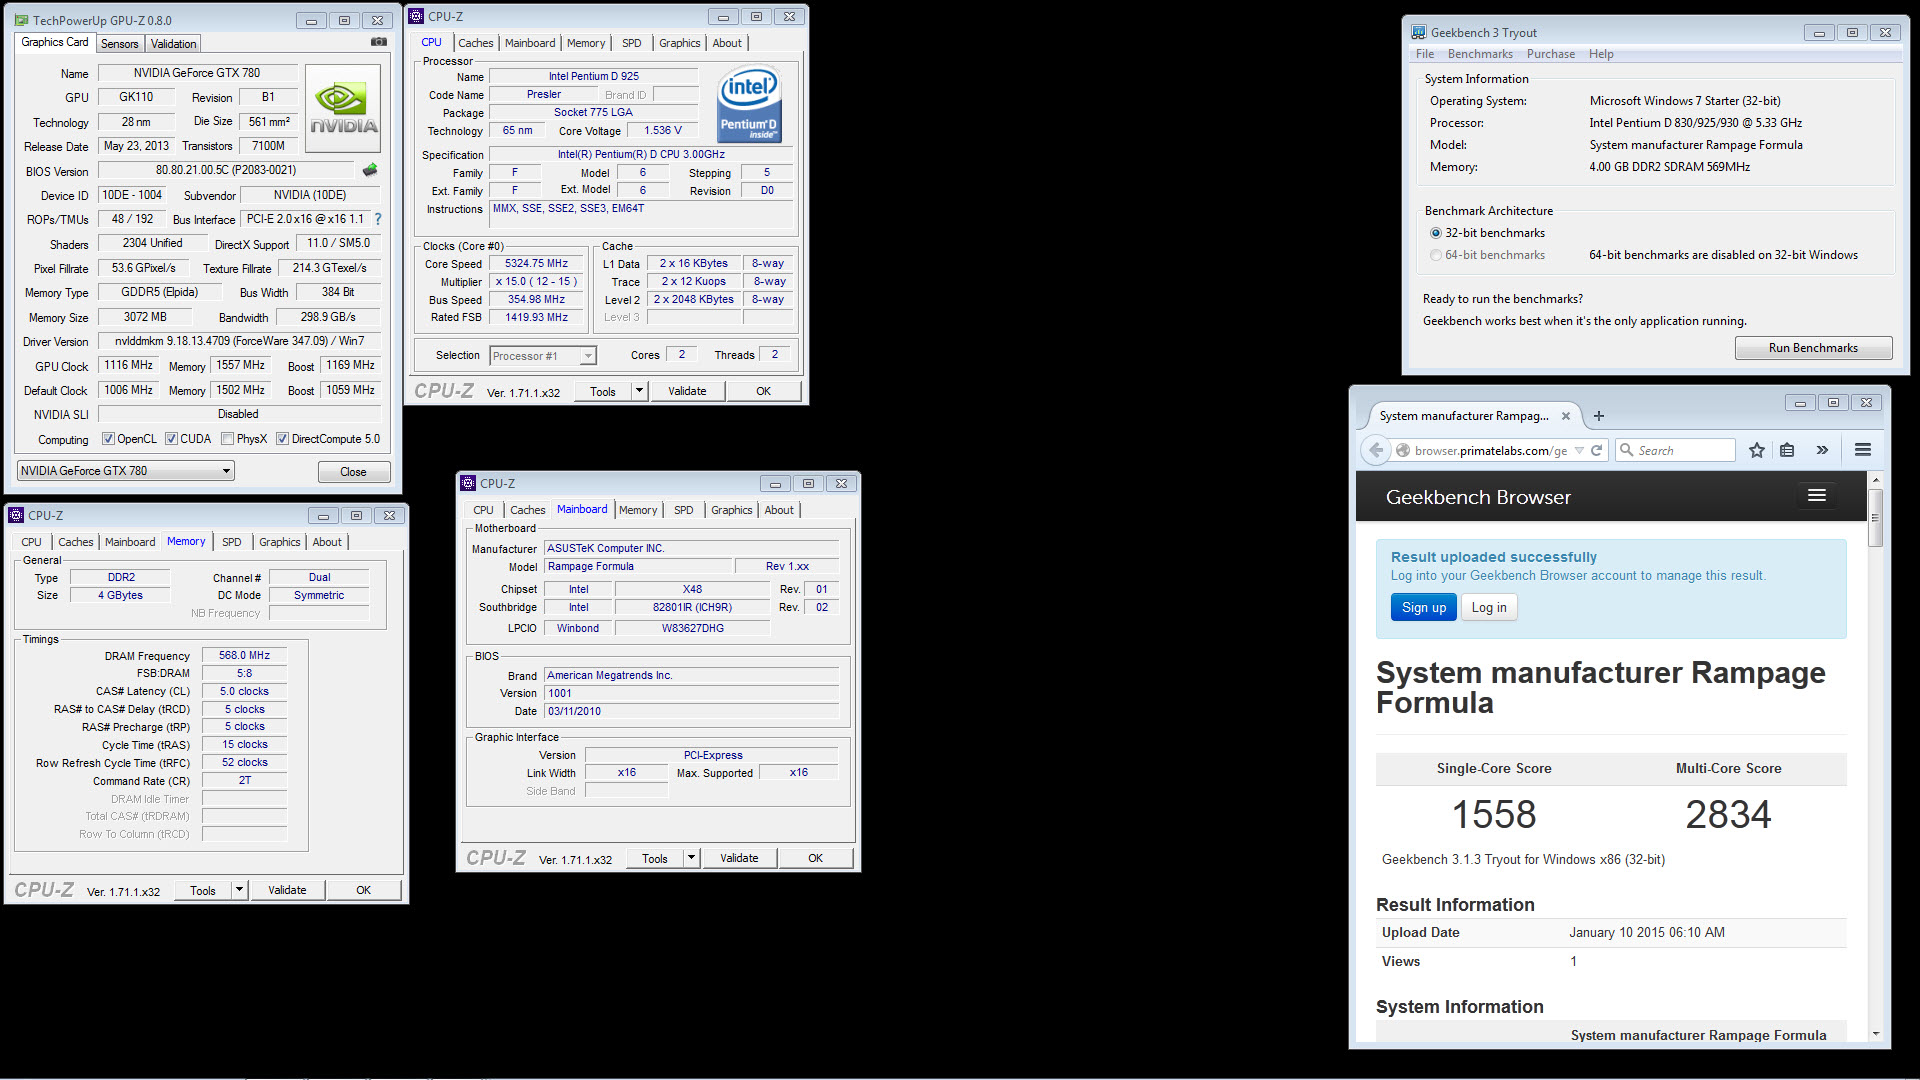Open About tab in CPU-Z Memory window

(x=327, y=542)
